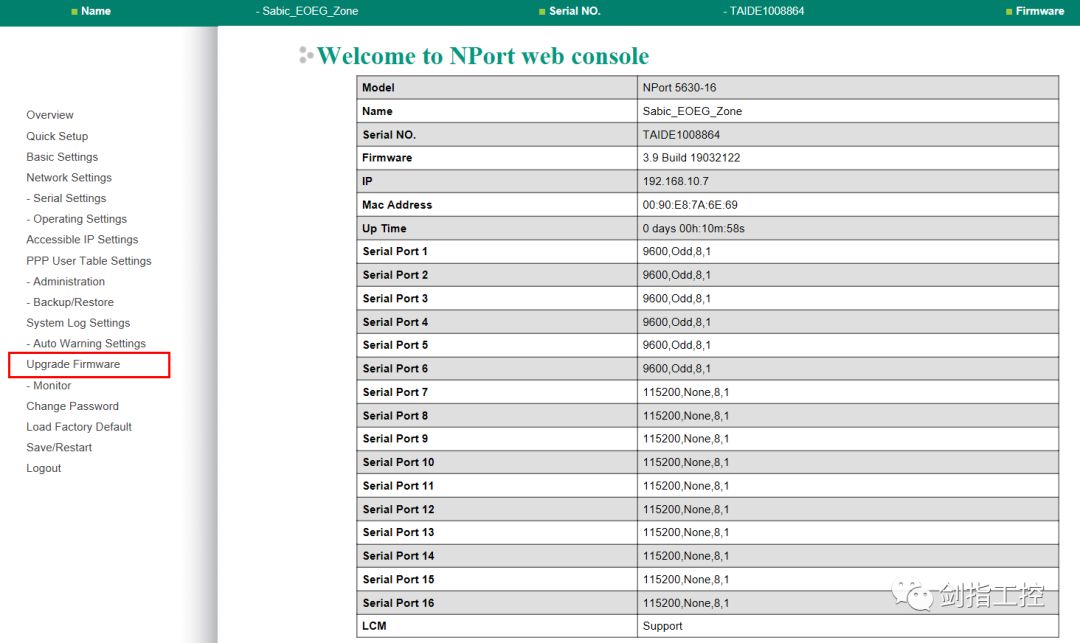Click Mac Address '00:90:E8:7A:6E:69'
This screenshot has height=643, width=1080.
690,204
